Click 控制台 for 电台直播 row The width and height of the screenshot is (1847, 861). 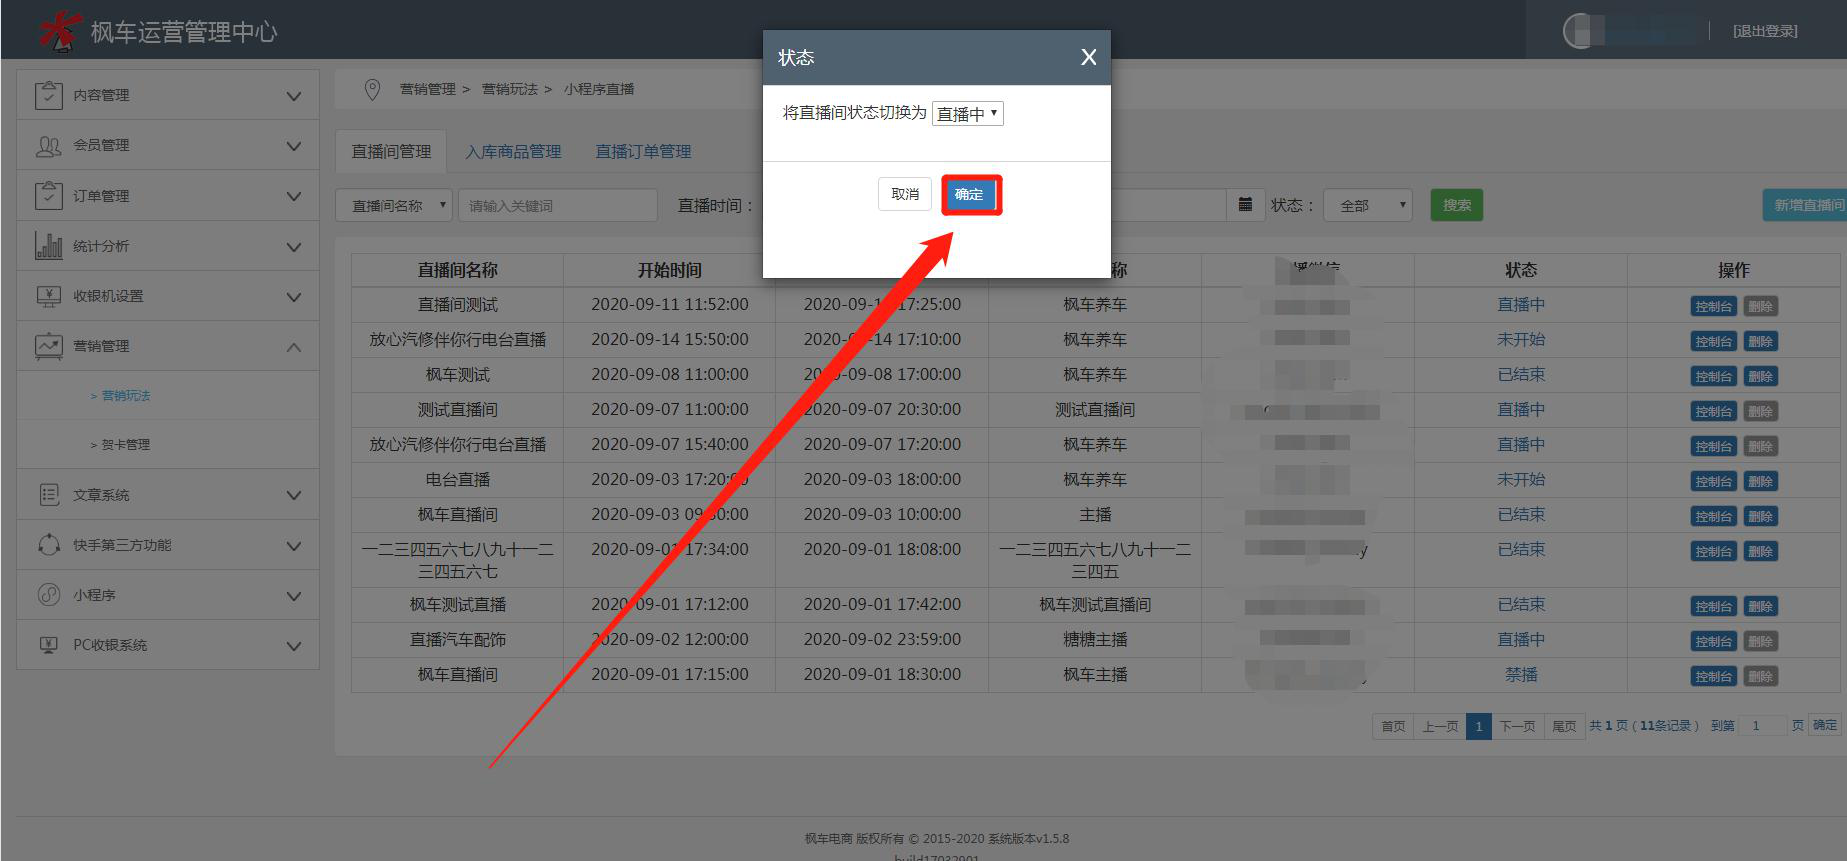1713,482
